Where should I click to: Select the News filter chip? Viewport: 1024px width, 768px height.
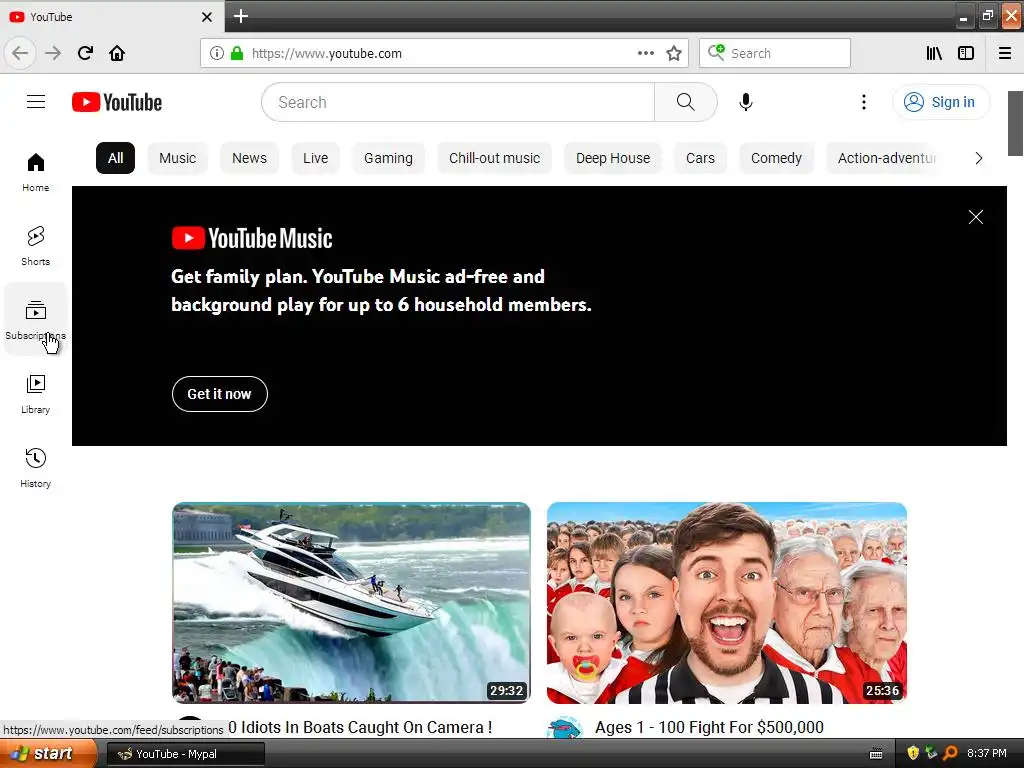coord(249,158)
